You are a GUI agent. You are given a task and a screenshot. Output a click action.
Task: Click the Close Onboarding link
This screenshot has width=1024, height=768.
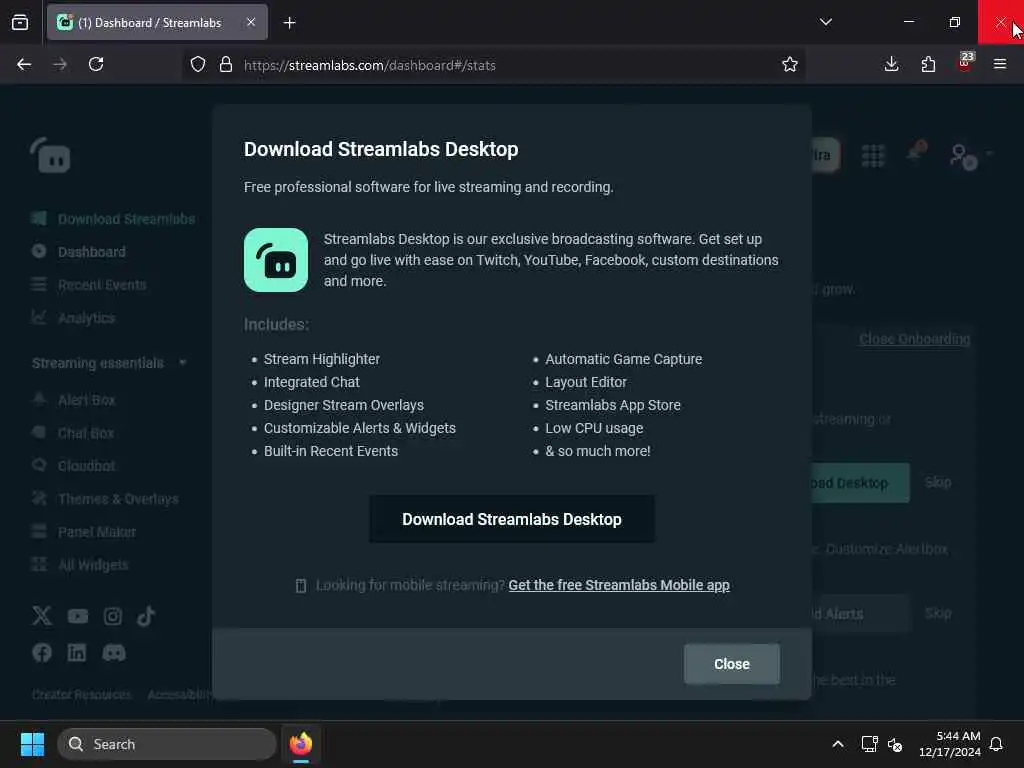click(x=914, y=339)
